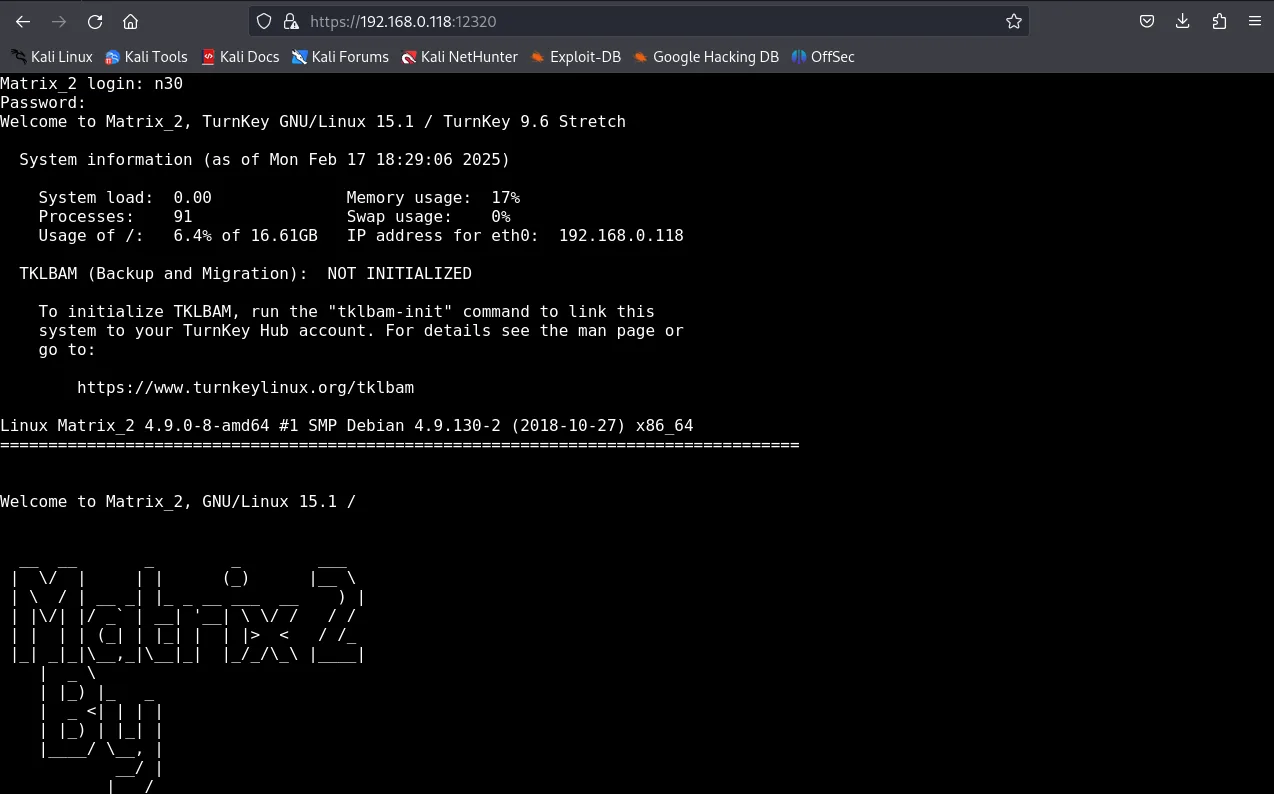Click the 'Memory usage: 17%' text
1274x794 pixels.
coord(433,198)
